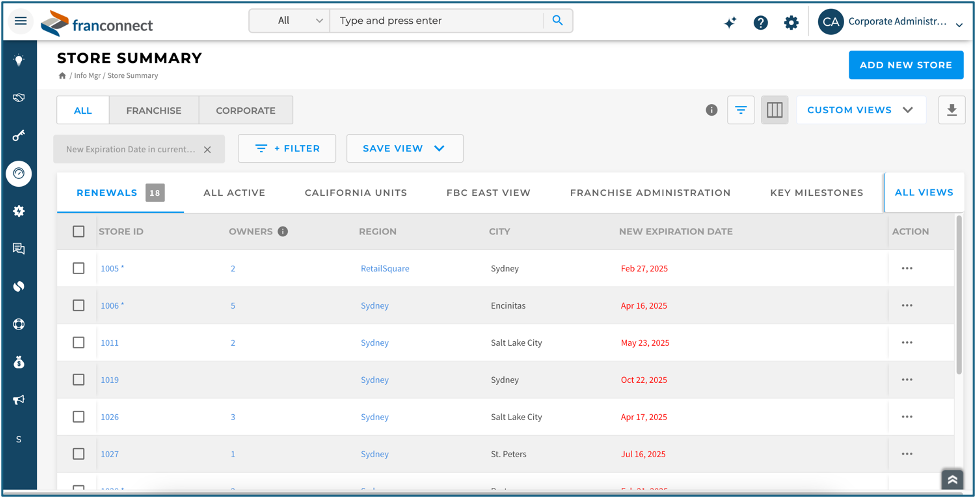Click the search magnifier icon
976x498 pixels.
[x=558, y=21]
